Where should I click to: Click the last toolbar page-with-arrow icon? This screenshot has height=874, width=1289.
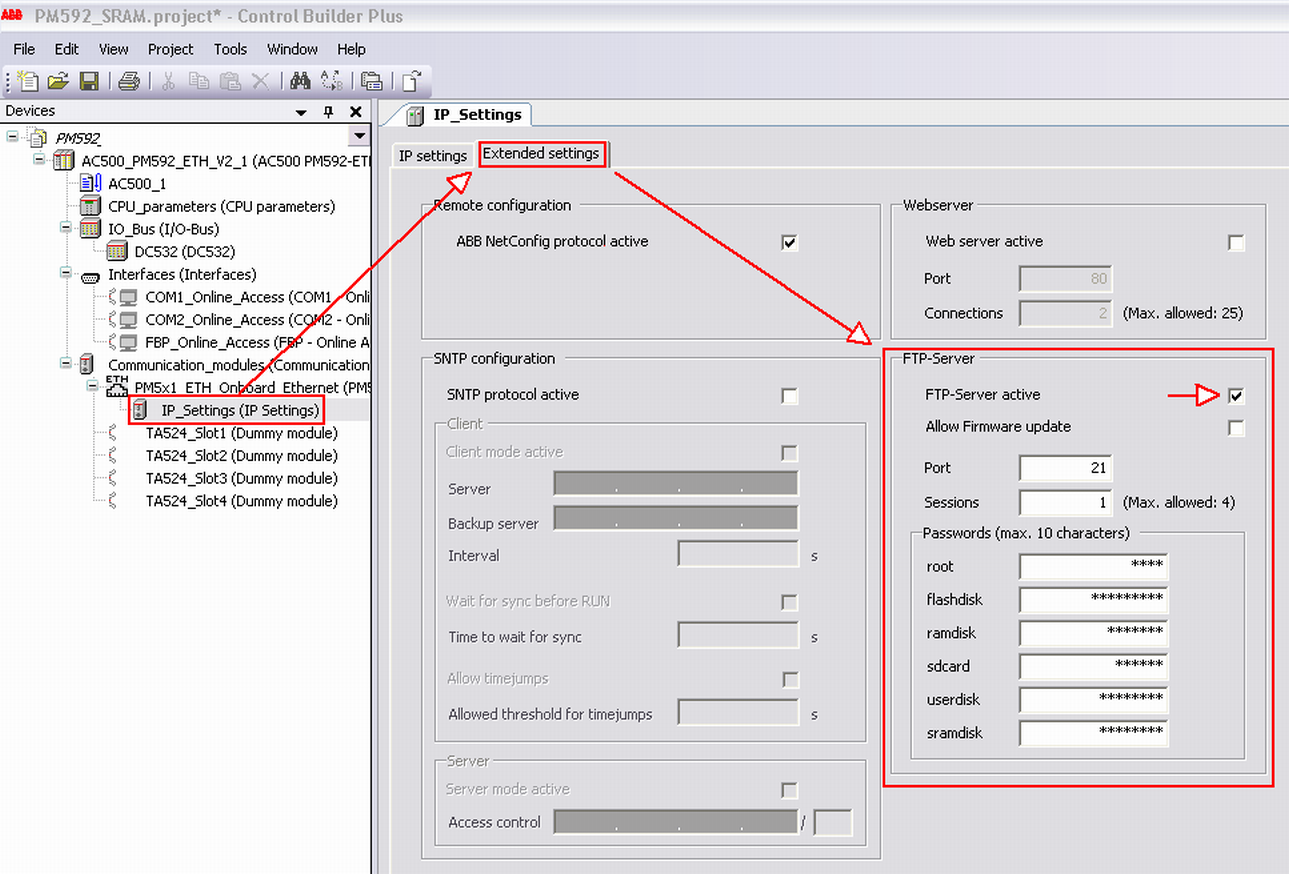click(x=411, y=81)
